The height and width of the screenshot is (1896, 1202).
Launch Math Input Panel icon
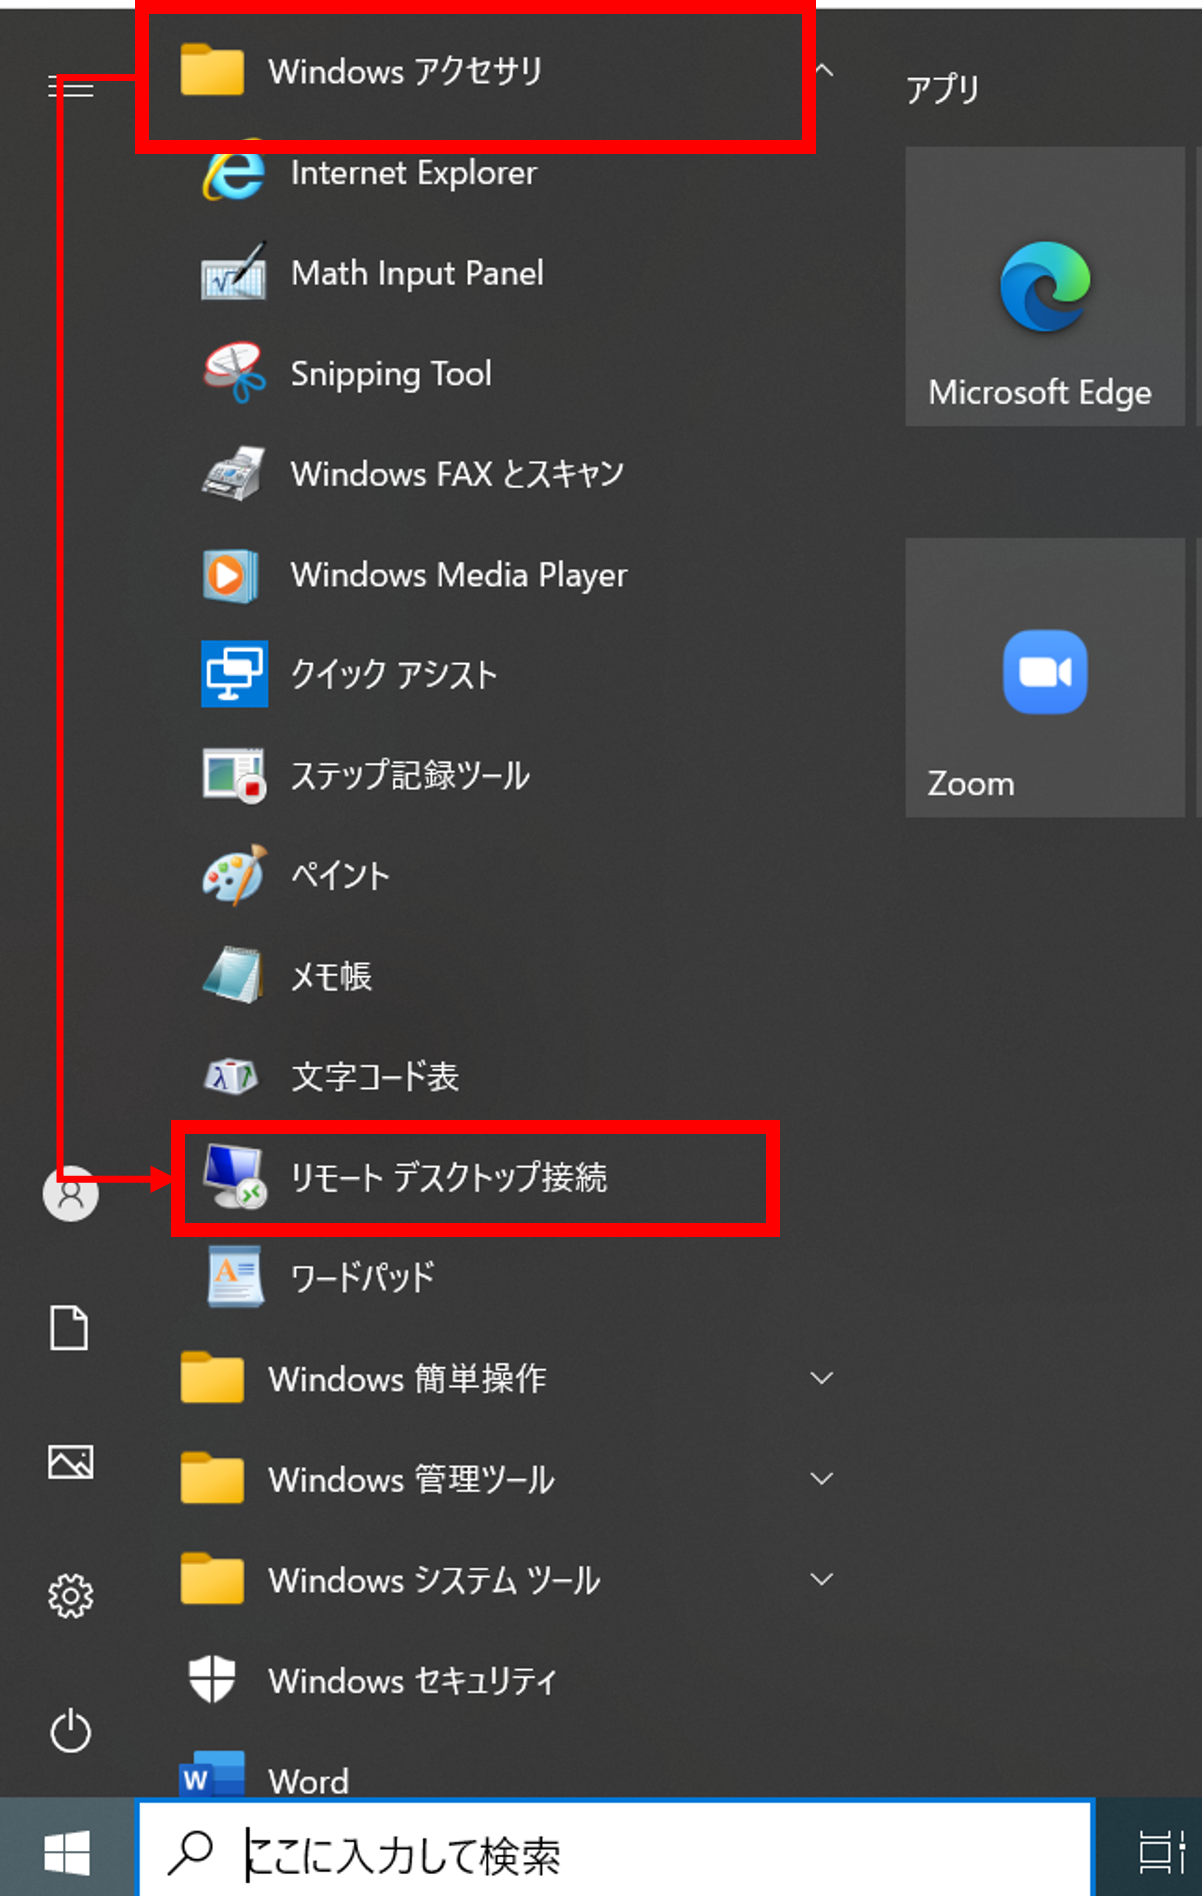tap(234, 272)
